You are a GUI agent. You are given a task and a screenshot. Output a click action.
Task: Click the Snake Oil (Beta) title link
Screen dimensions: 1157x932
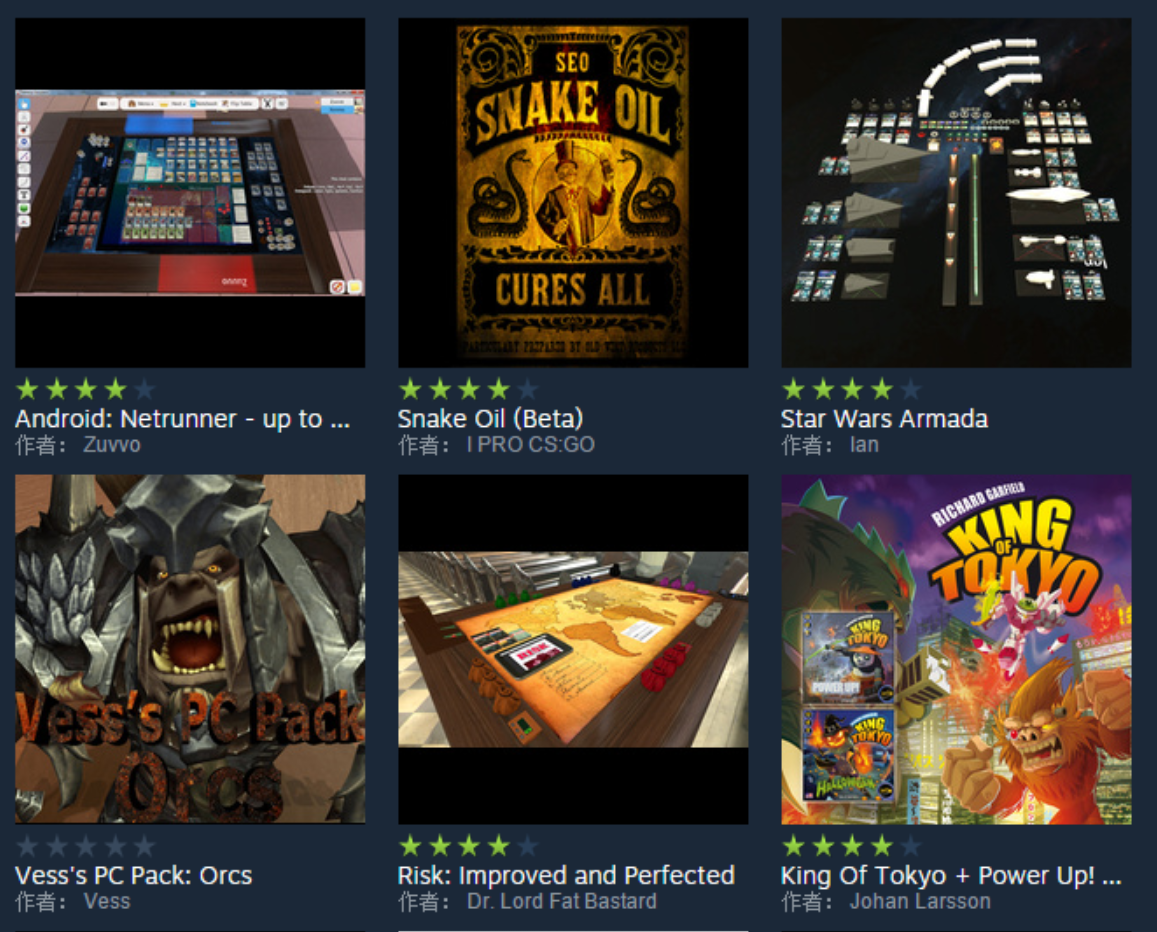tap(491, 419)
